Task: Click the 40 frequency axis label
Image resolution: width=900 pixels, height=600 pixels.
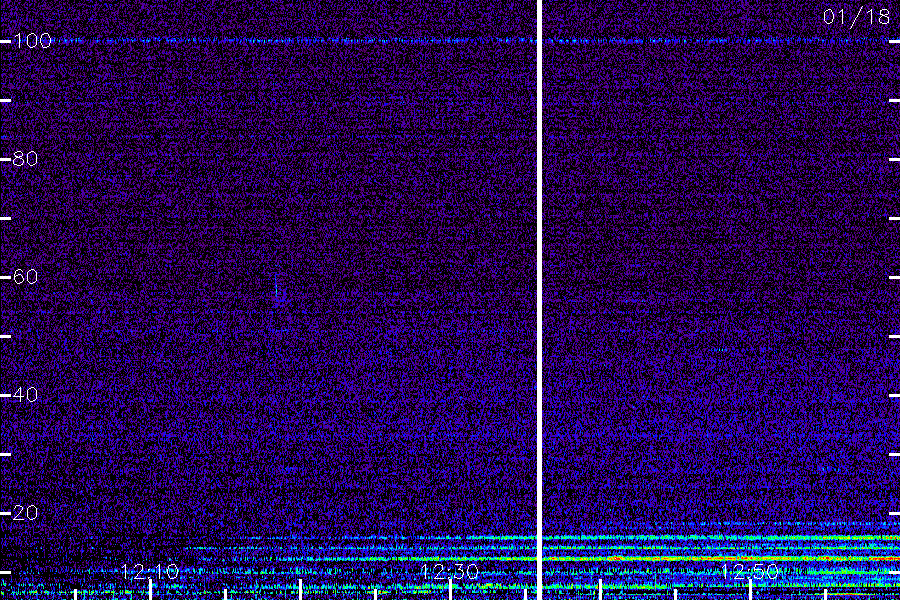Action: pyautogui.click(x=25, y=395)
